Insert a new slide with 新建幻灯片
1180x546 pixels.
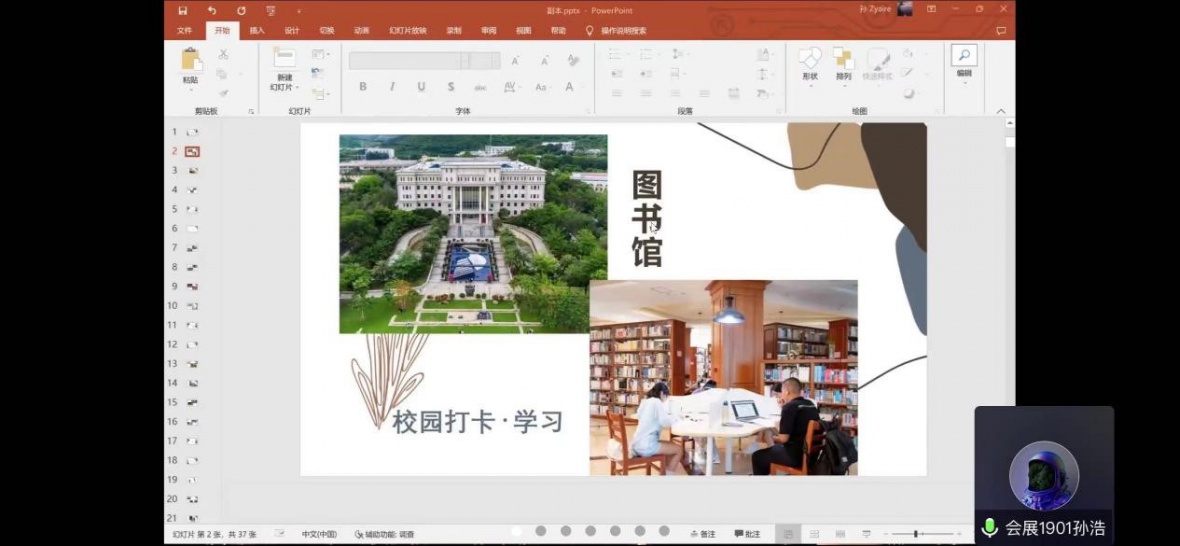point(284,66)
